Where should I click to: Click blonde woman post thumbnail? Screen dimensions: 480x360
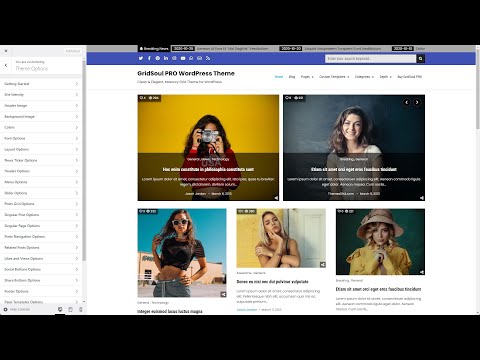[281, 238]
